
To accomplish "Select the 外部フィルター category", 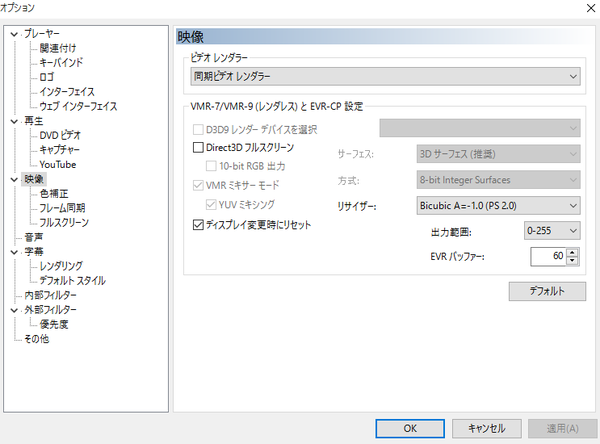I will pyautogui.click(x=50, y=310).
